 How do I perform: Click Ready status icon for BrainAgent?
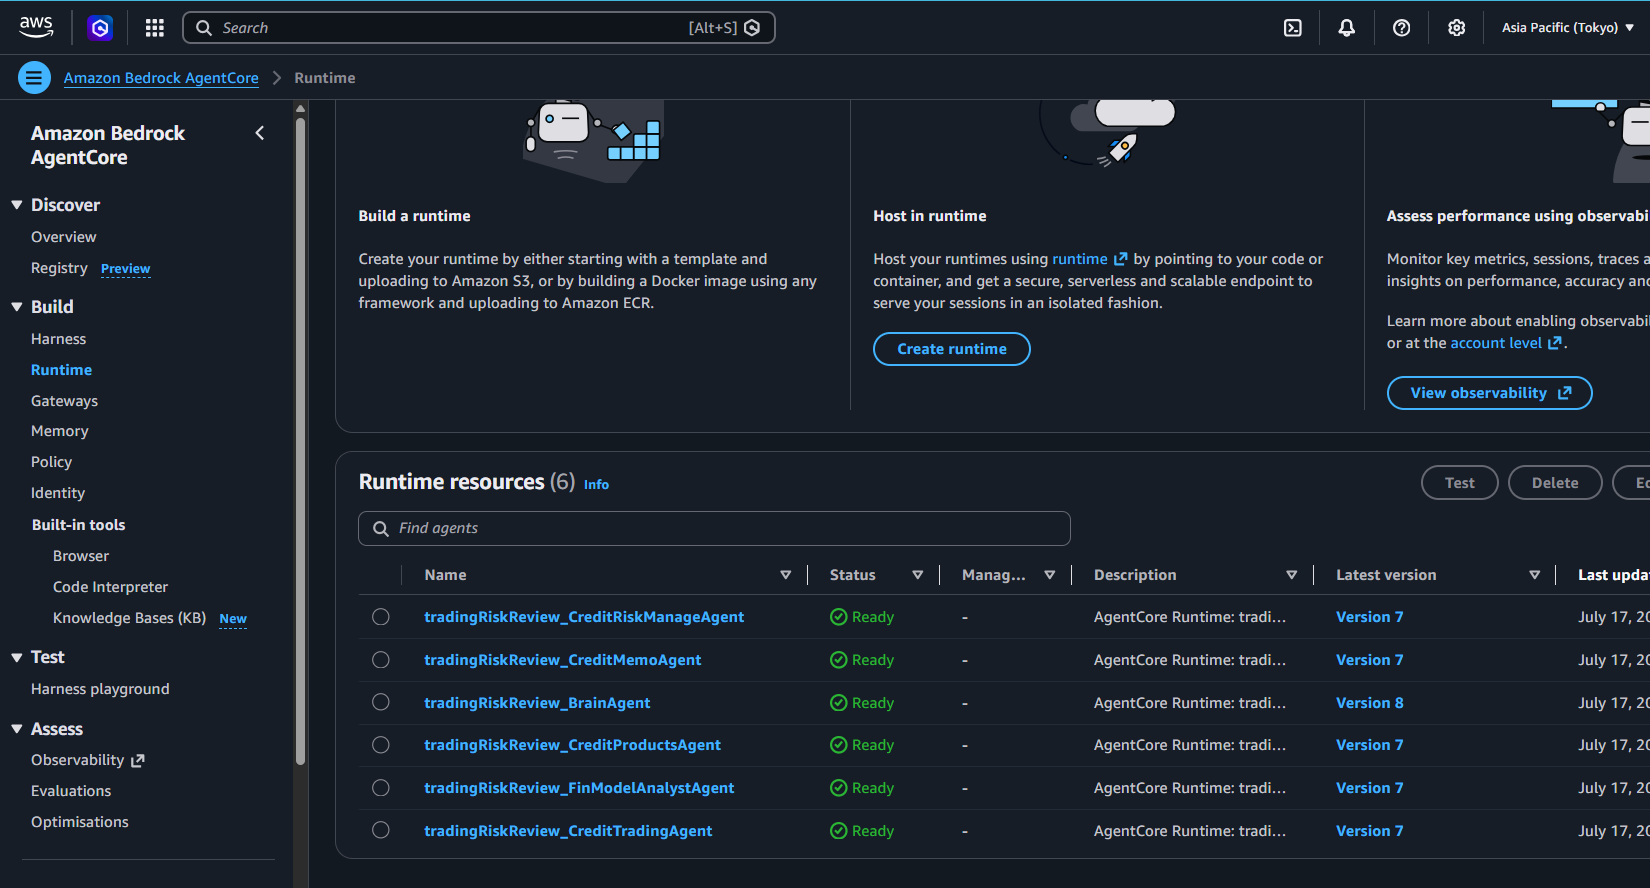(x=839, y=703)
